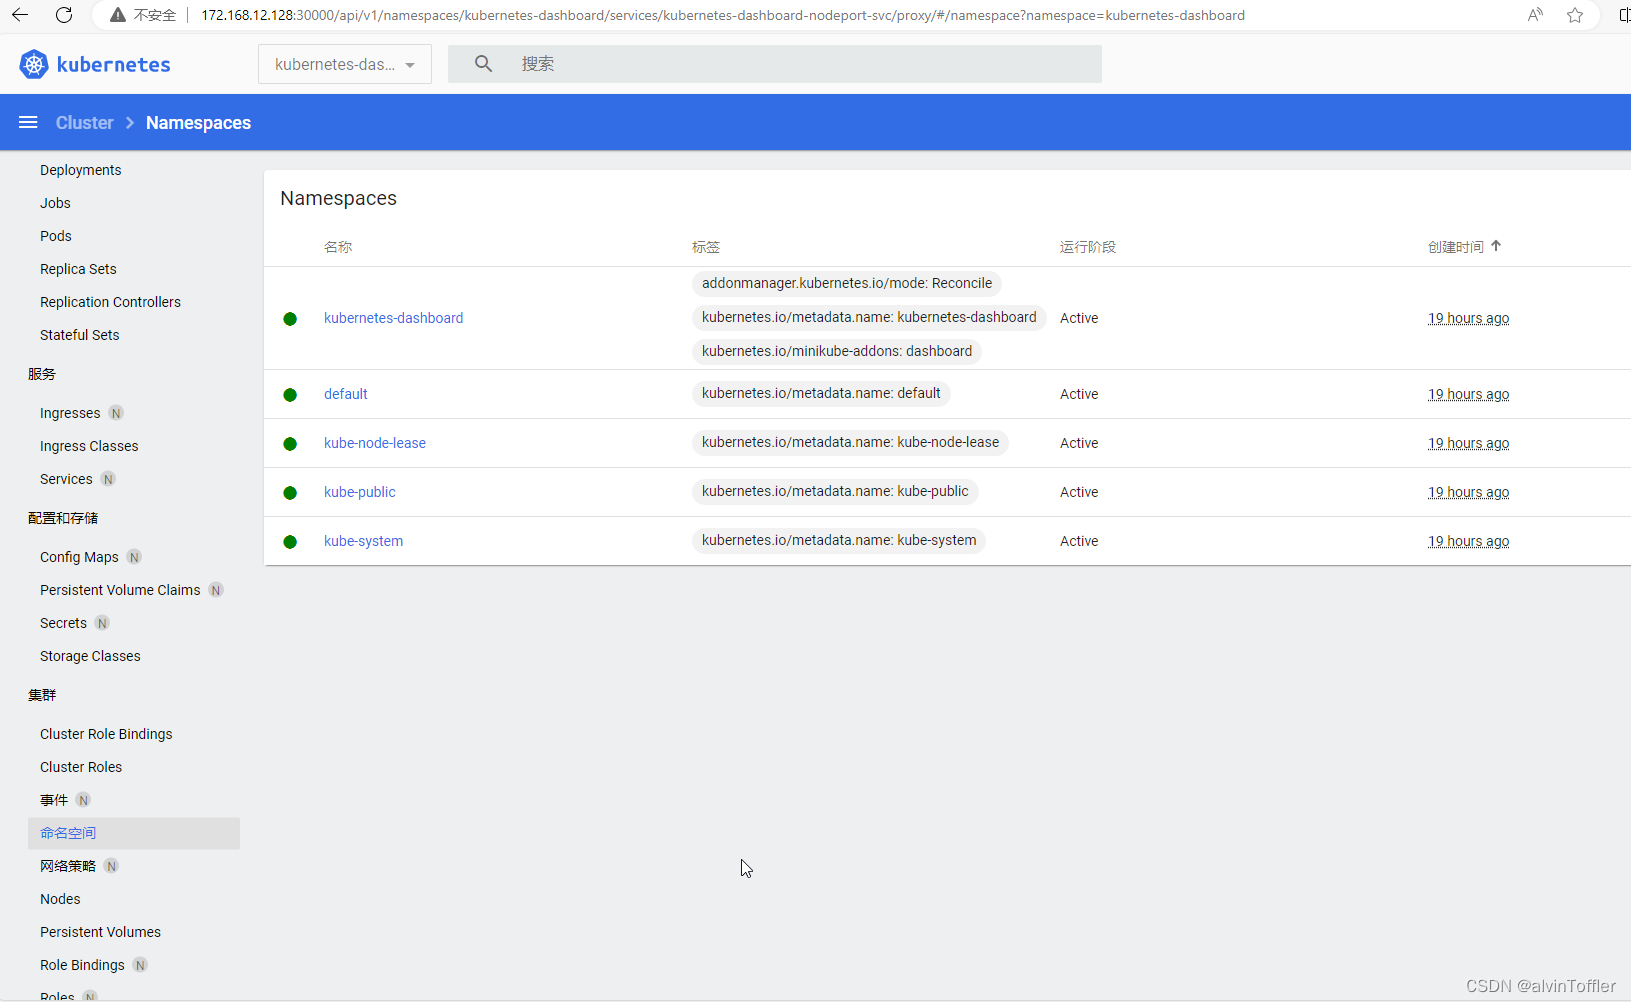Open Cluster Role Bindings in the sidebar
The width and height of the screenshot is (1631, 1002).
pos(106,734)
